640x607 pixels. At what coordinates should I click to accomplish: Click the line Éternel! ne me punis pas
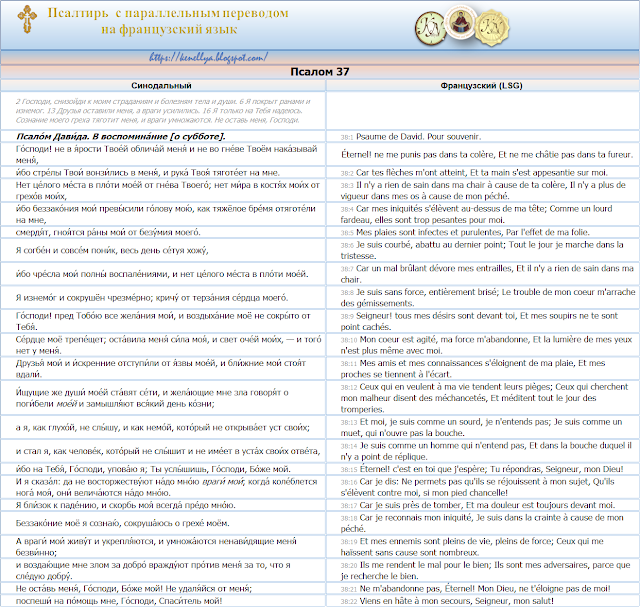[x=487, y=155]
